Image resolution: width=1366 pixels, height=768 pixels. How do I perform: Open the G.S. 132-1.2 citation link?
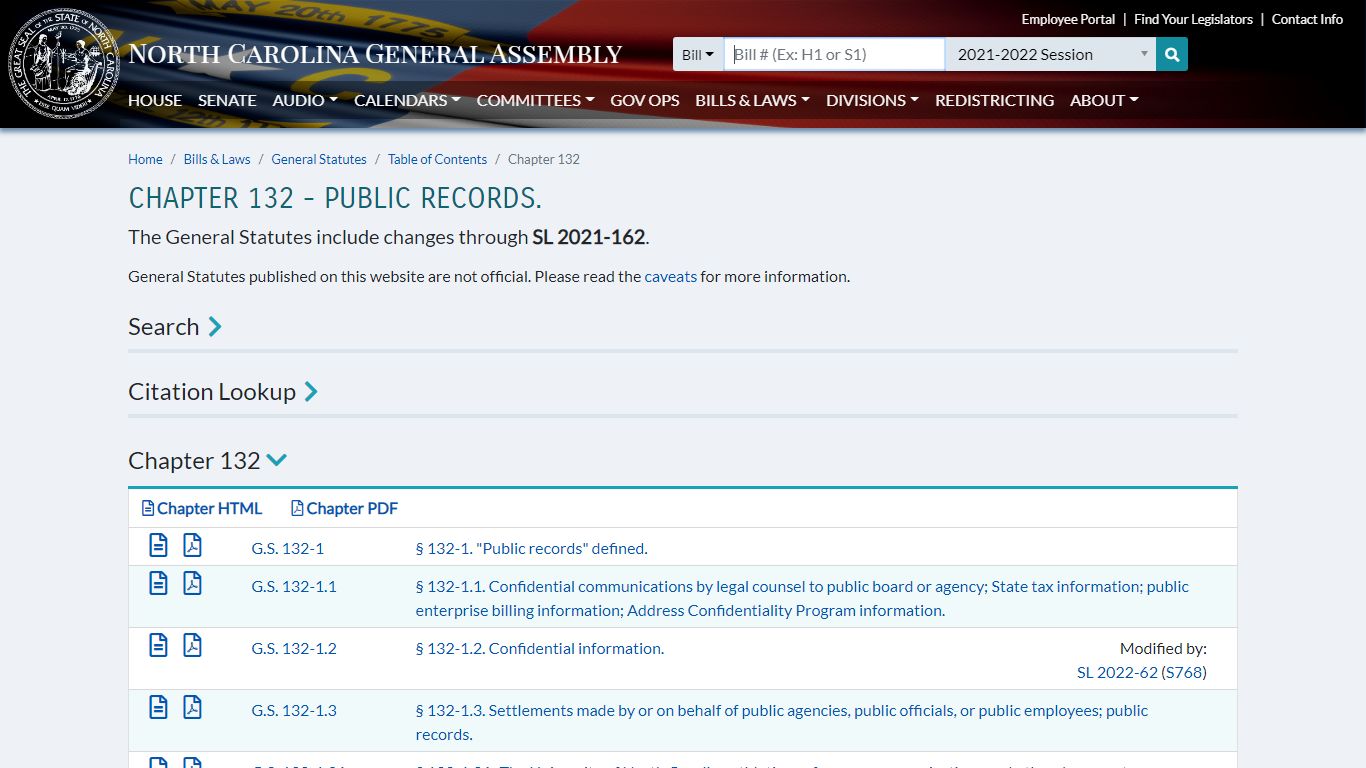coord(294,648)
